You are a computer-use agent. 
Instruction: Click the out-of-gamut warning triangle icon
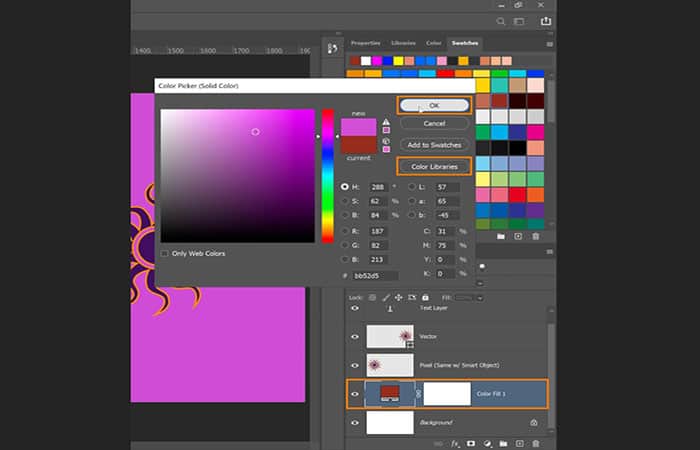pyautogui.click(x=386, y=123)
